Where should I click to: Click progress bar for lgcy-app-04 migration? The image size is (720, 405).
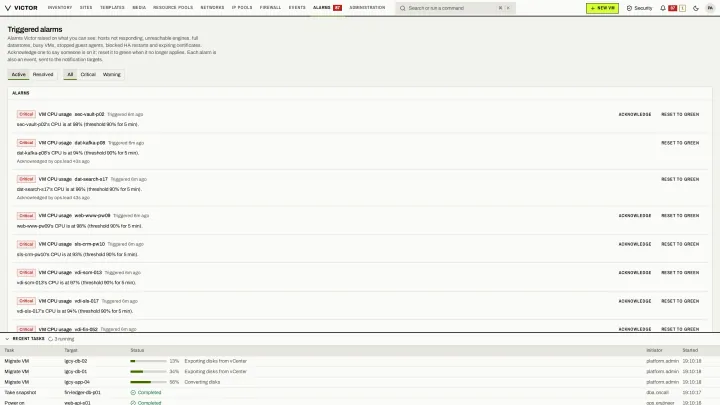point(148,382)
